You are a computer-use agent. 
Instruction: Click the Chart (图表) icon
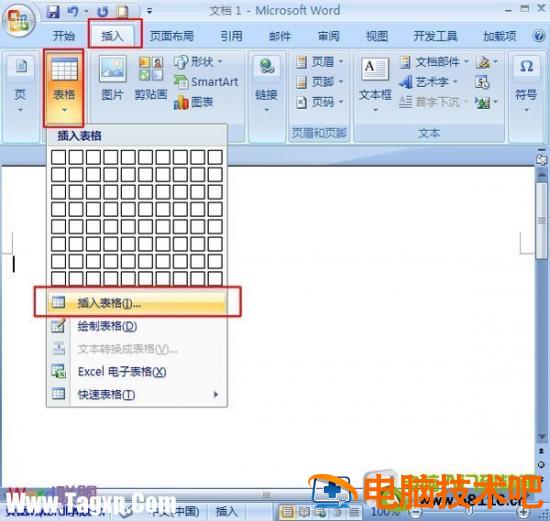pos(194,102)
